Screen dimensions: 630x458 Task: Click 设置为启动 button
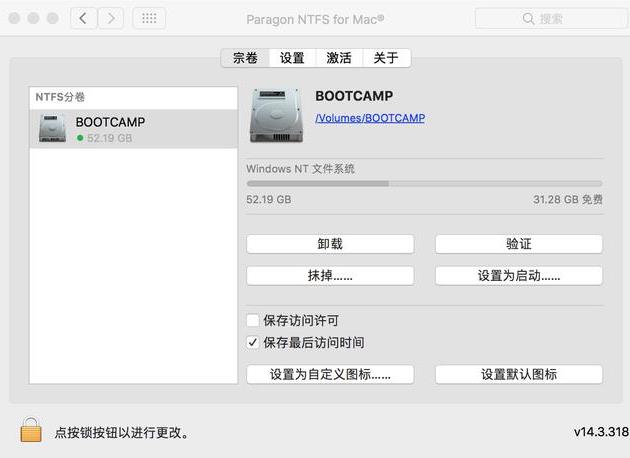(518, 275)
